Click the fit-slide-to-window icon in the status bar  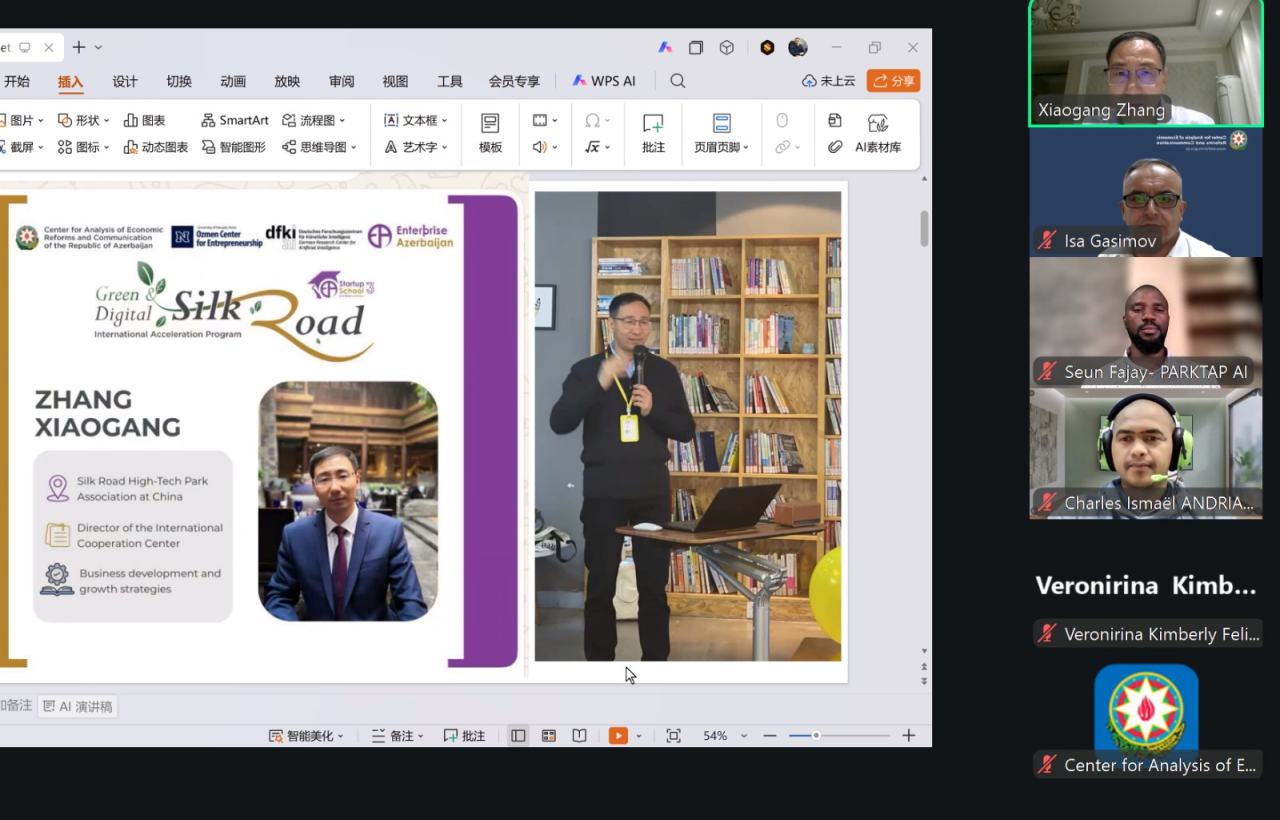[x=673, y=735]
